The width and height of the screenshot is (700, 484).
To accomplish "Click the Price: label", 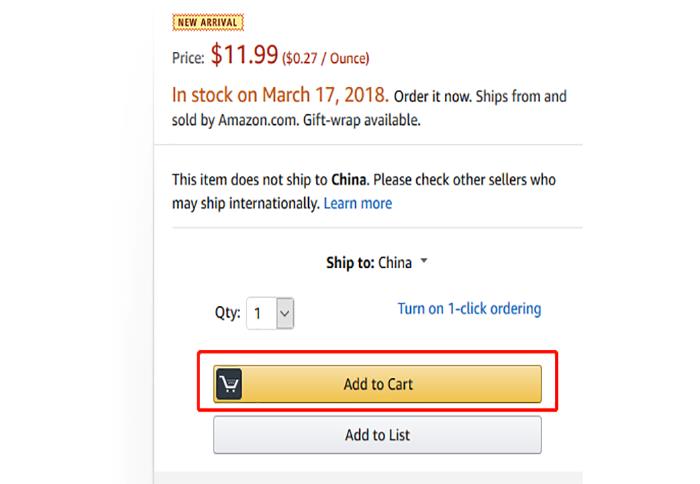I will 188,58.
